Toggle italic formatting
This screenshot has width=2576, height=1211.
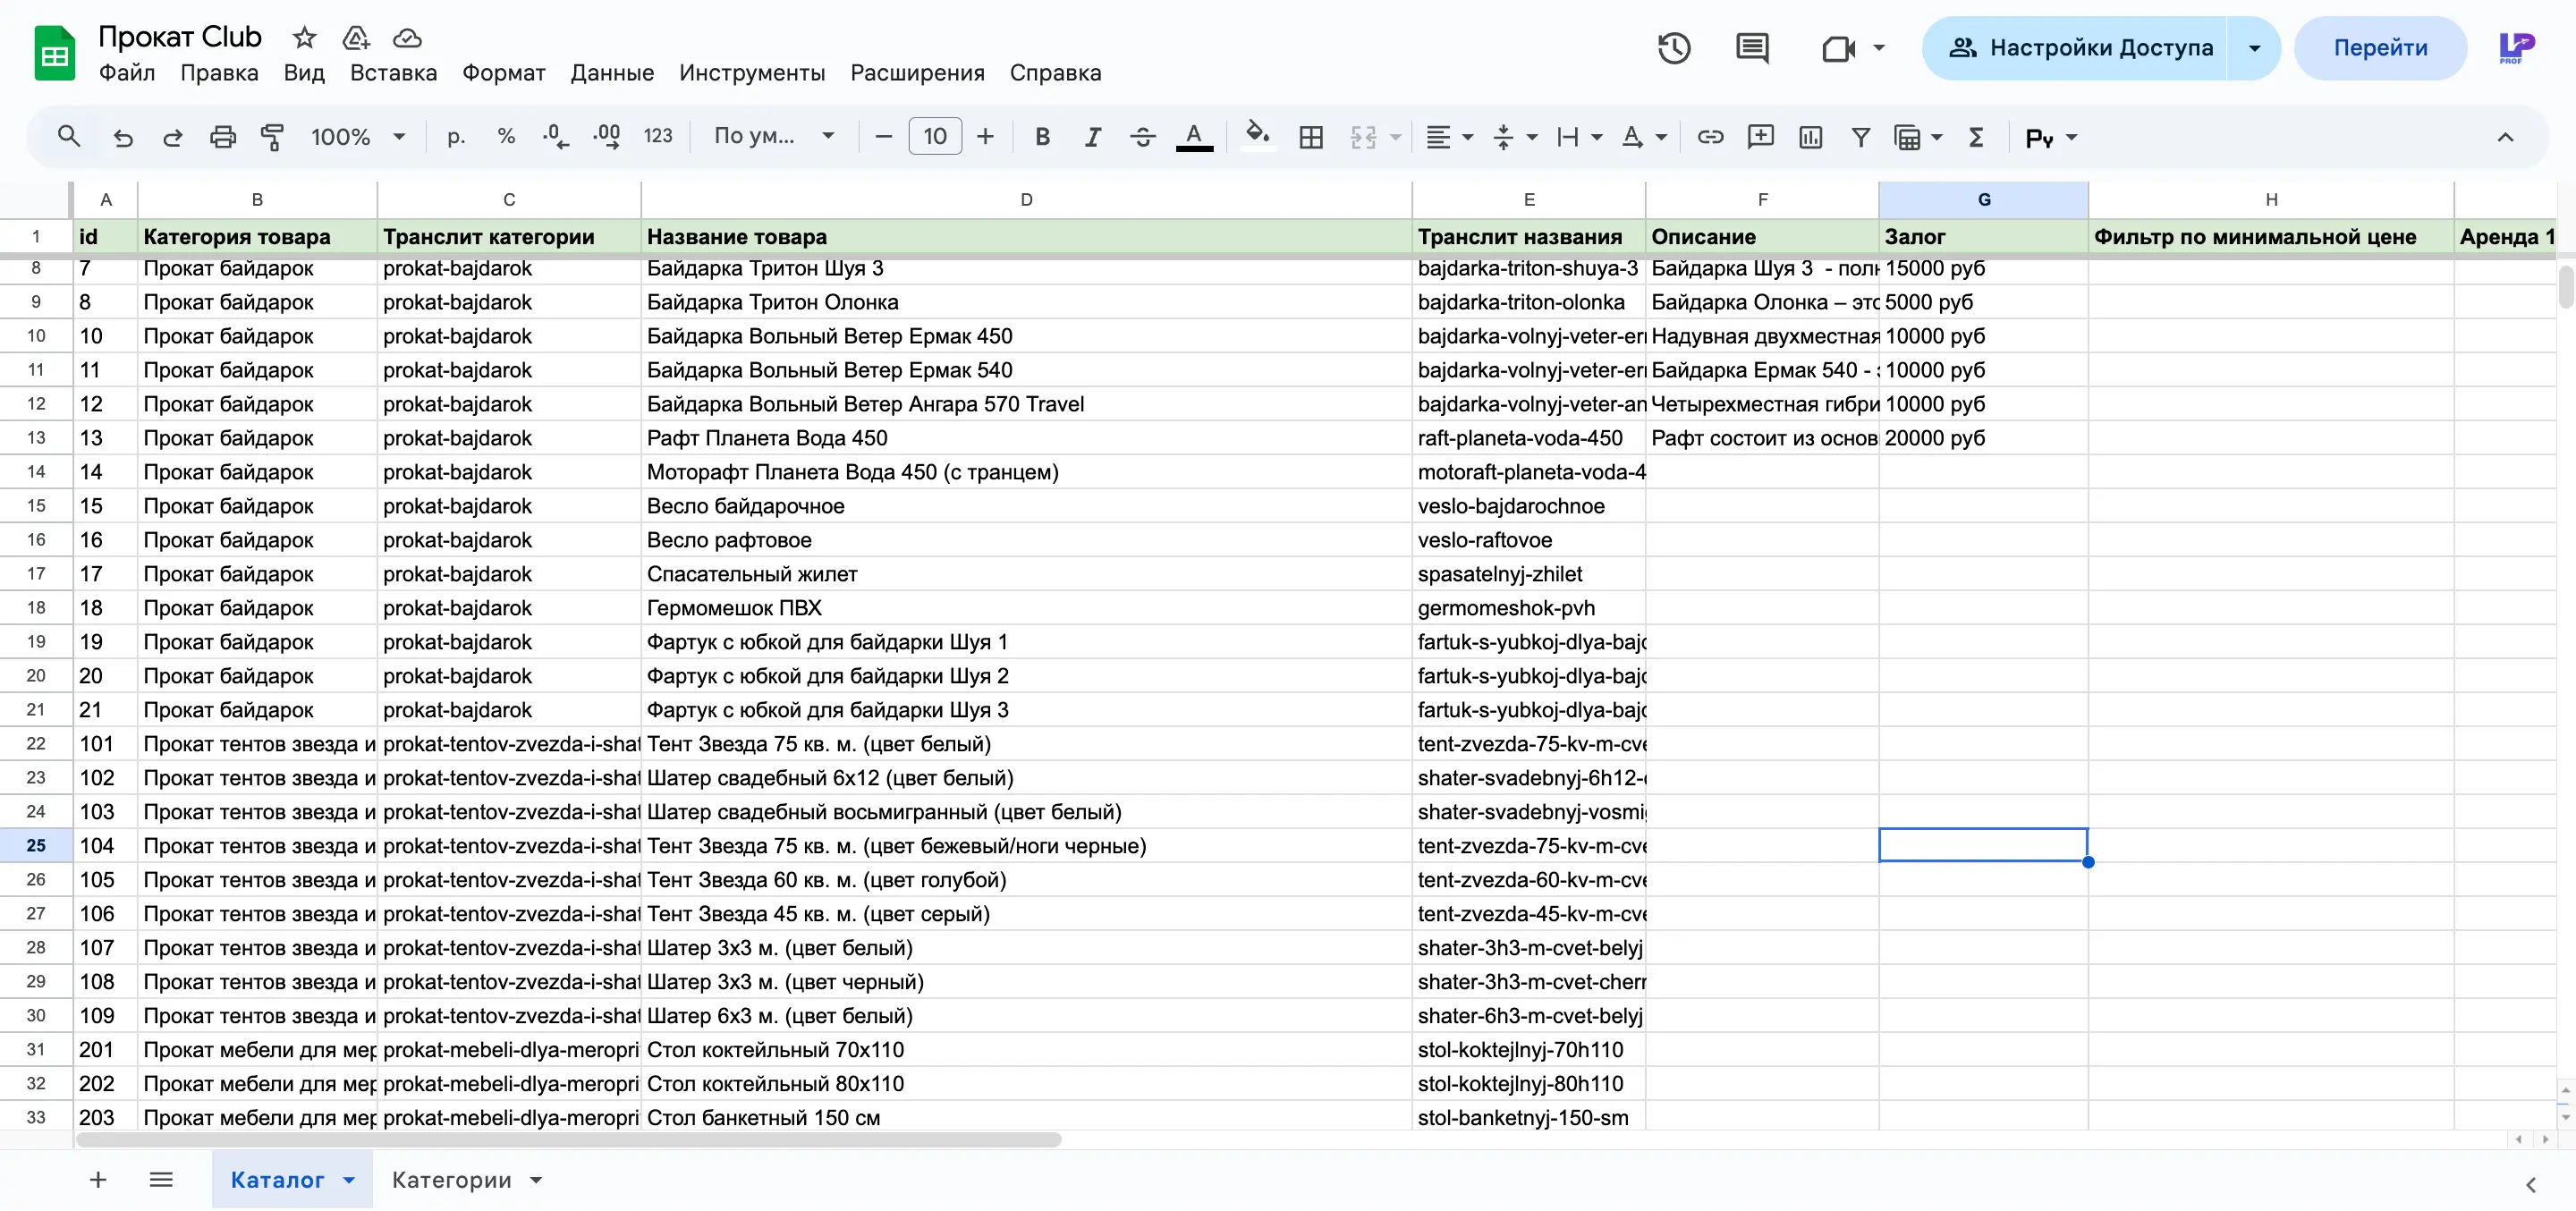tap(1092, 137)
